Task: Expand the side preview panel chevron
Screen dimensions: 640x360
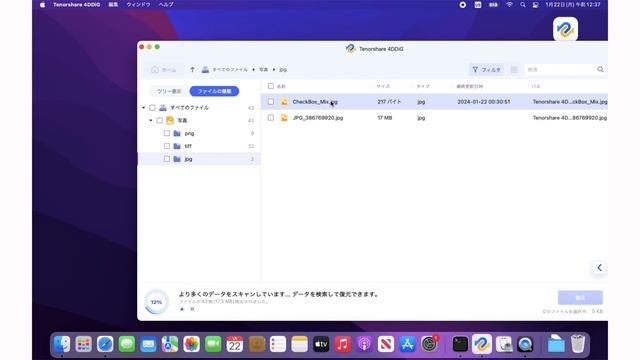Action: [599, 268]
